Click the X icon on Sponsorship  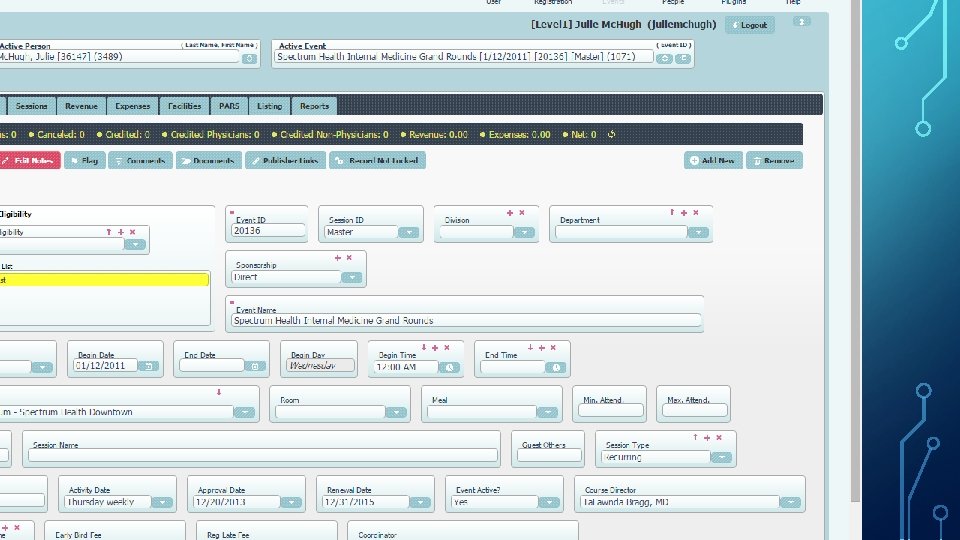349,258
